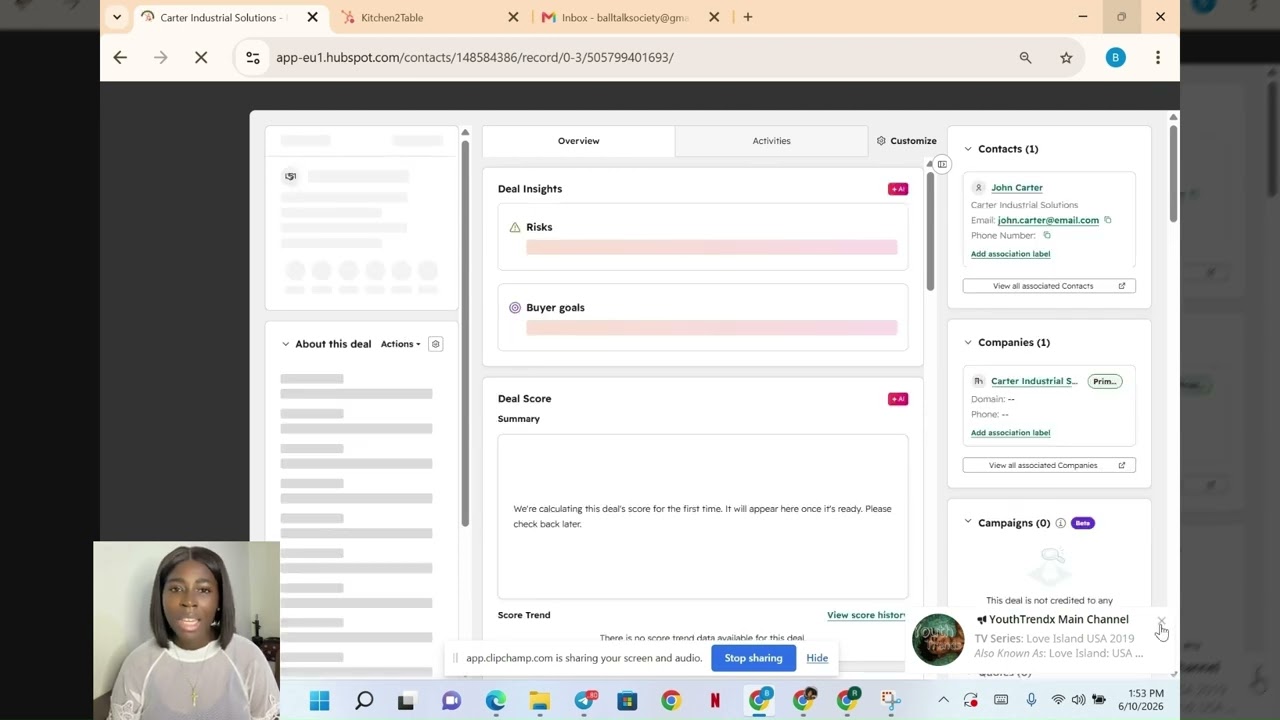Click the gear icon in About this deal

[x=435, y=344]
